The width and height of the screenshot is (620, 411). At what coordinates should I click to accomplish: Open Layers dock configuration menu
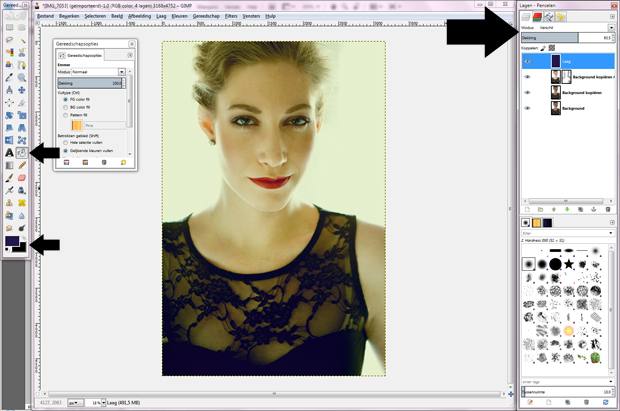tap(612, 16)
